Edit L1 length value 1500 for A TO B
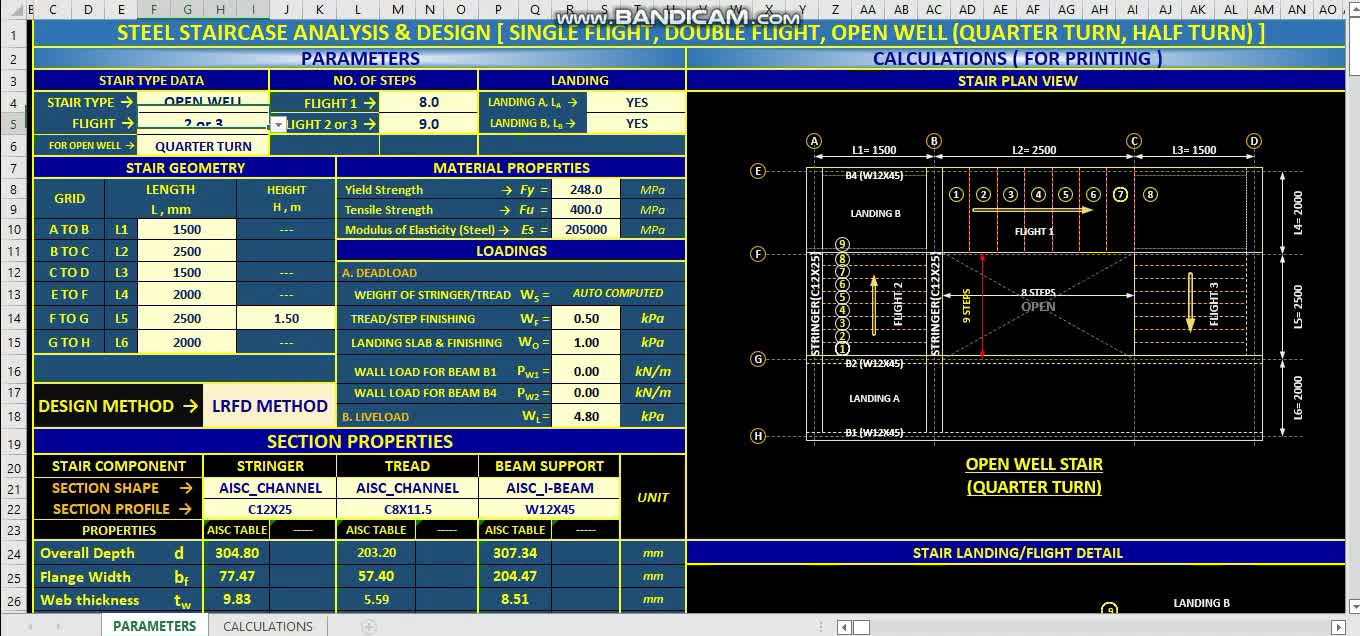This screenshot has height=636, width=1360. (187, 230)
